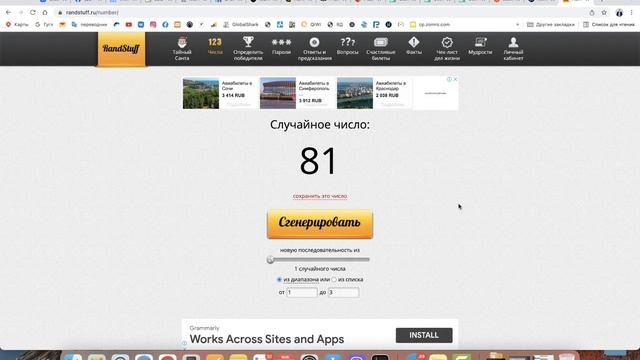Viewport: 640px width, 360px height.
Task: Open Ответы и предсказания section
Action: [x=314, y=49]
